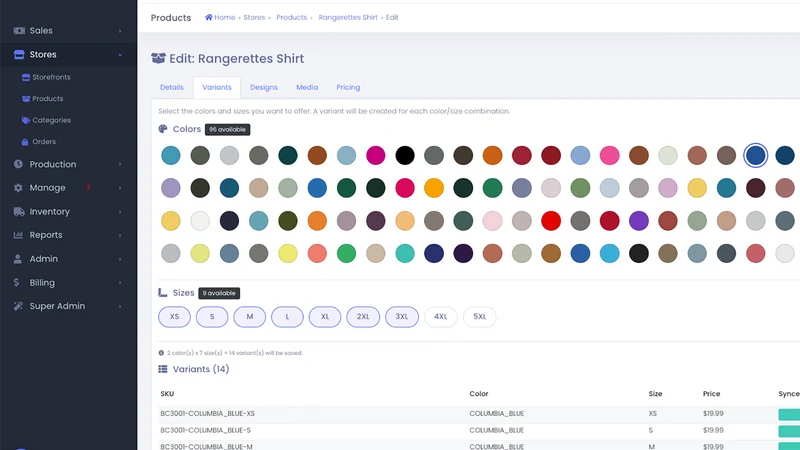Click the Categories tag icon
The image size is (800, 450).
[x=26, y=120]
